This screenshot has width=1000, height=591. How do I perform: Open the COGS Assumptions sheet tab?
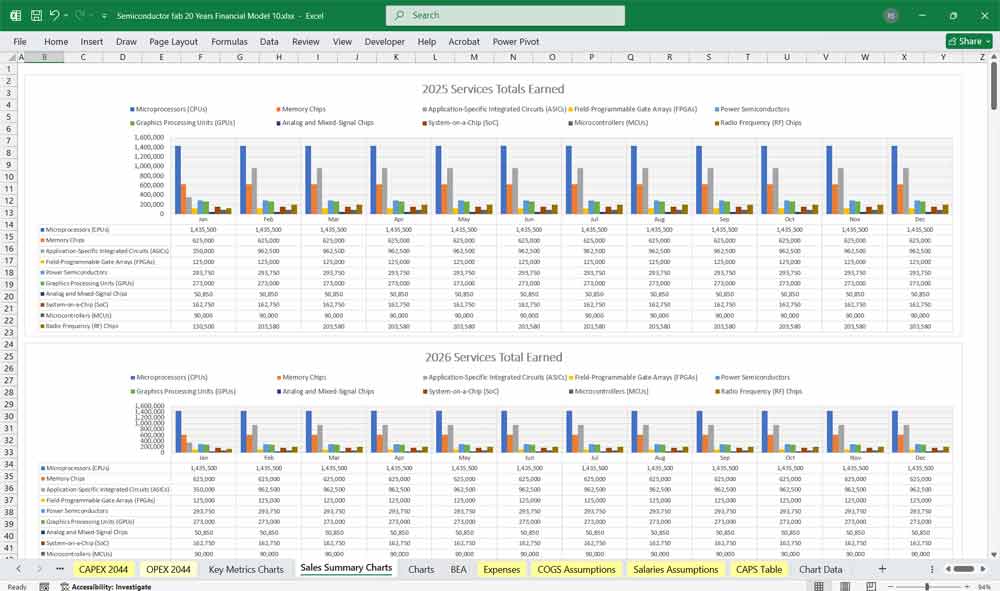click(576, 569)
